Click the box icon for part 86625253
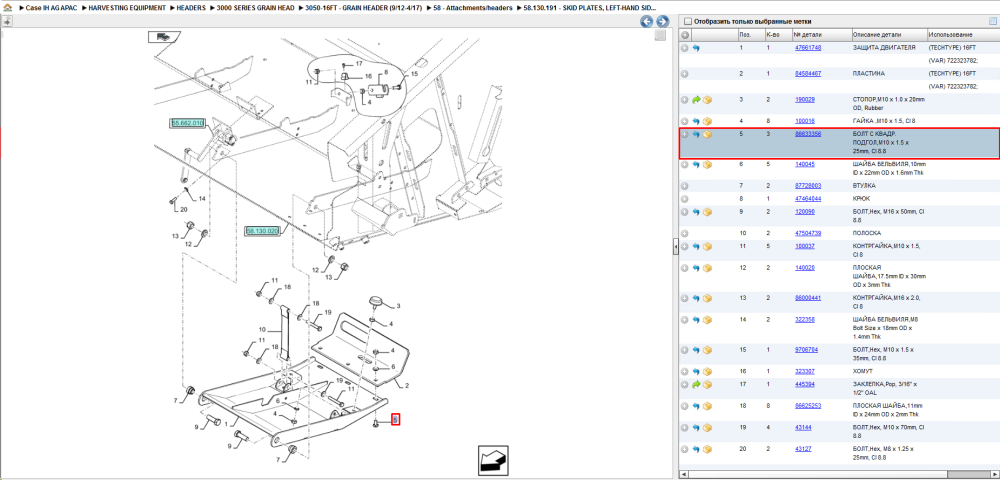1000x480 pixels. [707, 405]
